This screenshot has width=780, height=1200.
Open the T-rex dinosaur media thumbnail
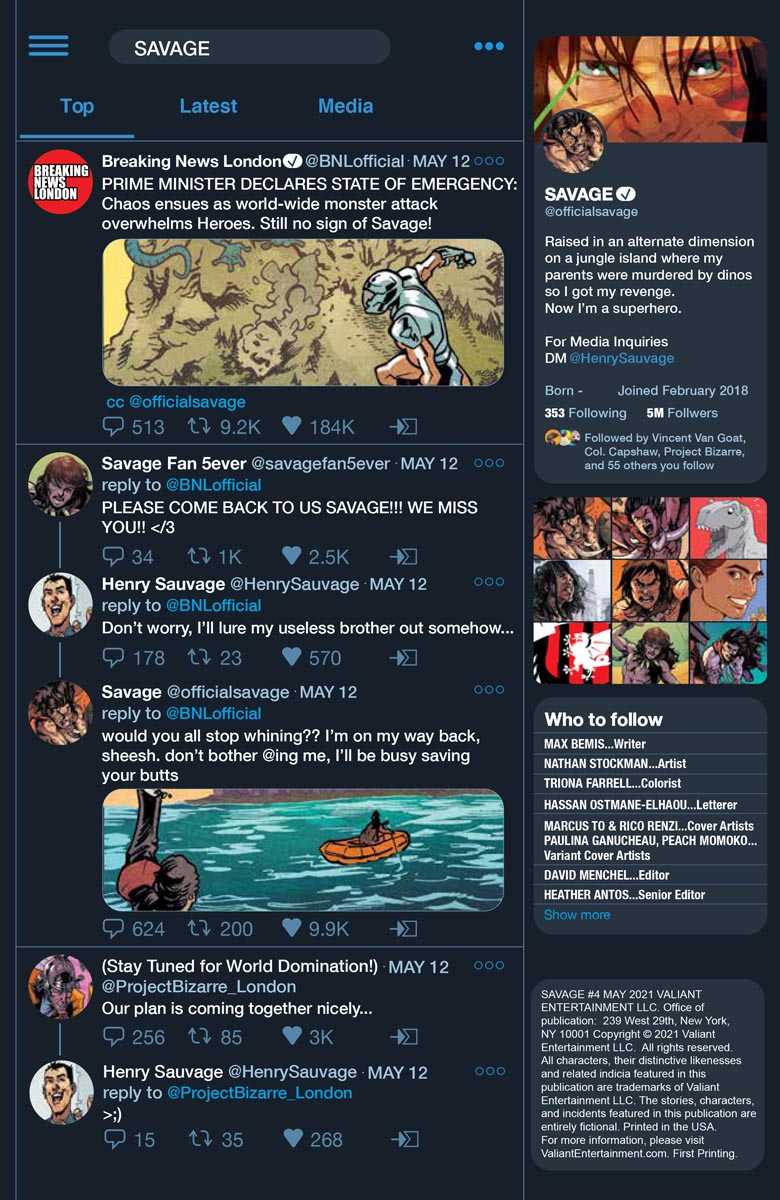727,528
